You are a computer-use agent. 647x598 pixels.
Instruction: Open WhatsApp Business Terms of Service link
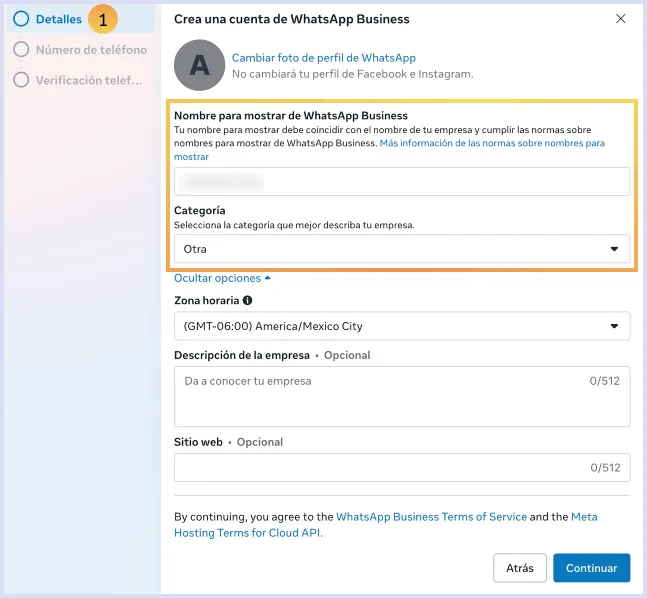click(x=431, y=517)
